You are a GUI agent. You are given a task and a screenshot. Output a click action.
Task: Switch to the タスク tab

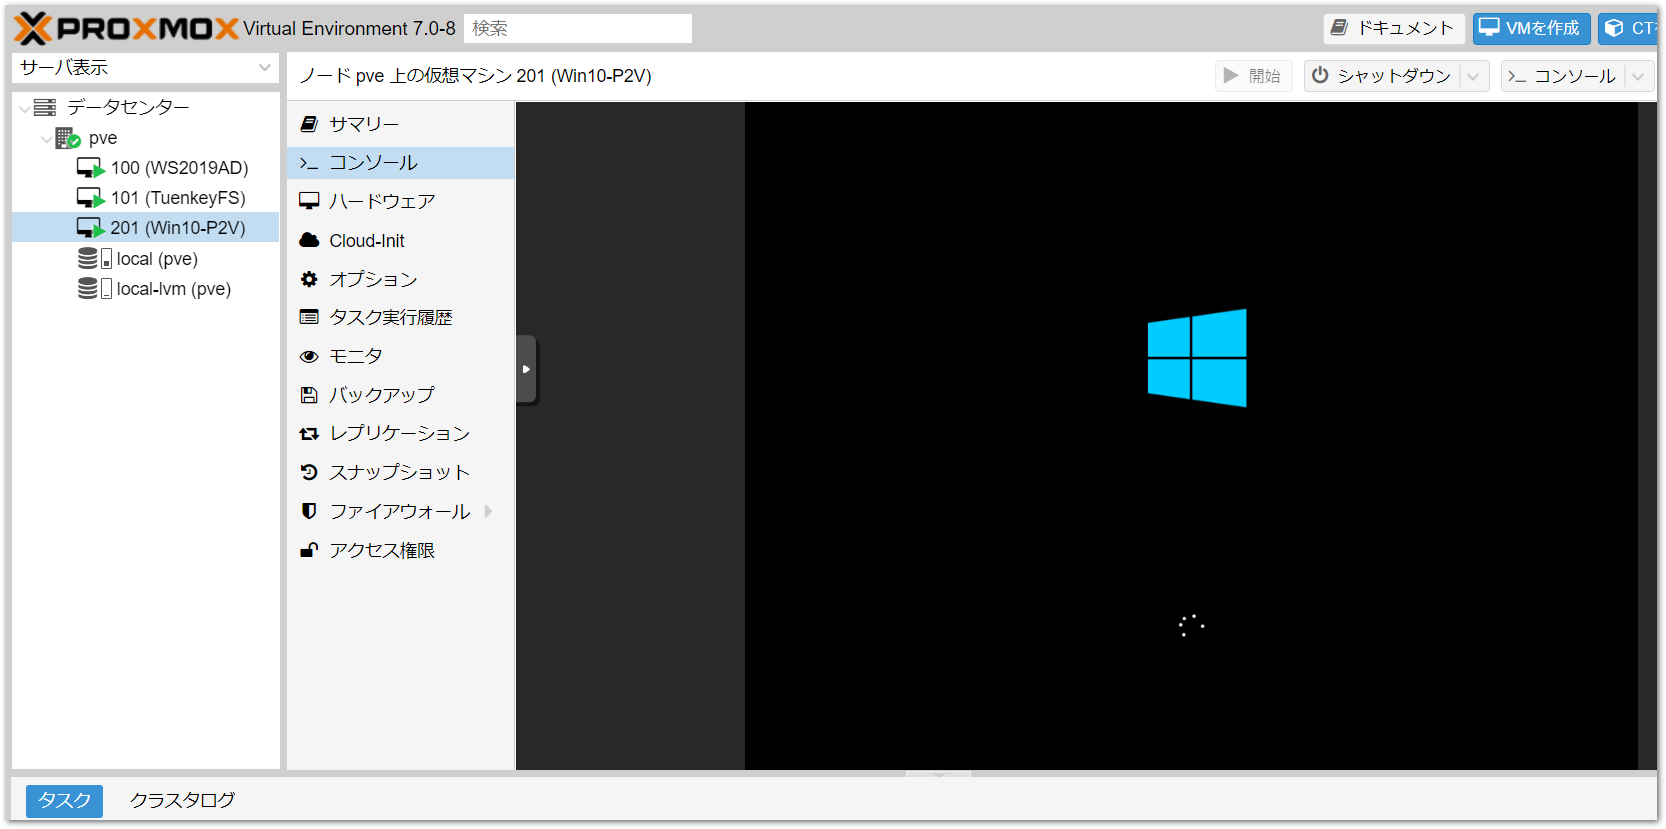[x=64, y=800]
